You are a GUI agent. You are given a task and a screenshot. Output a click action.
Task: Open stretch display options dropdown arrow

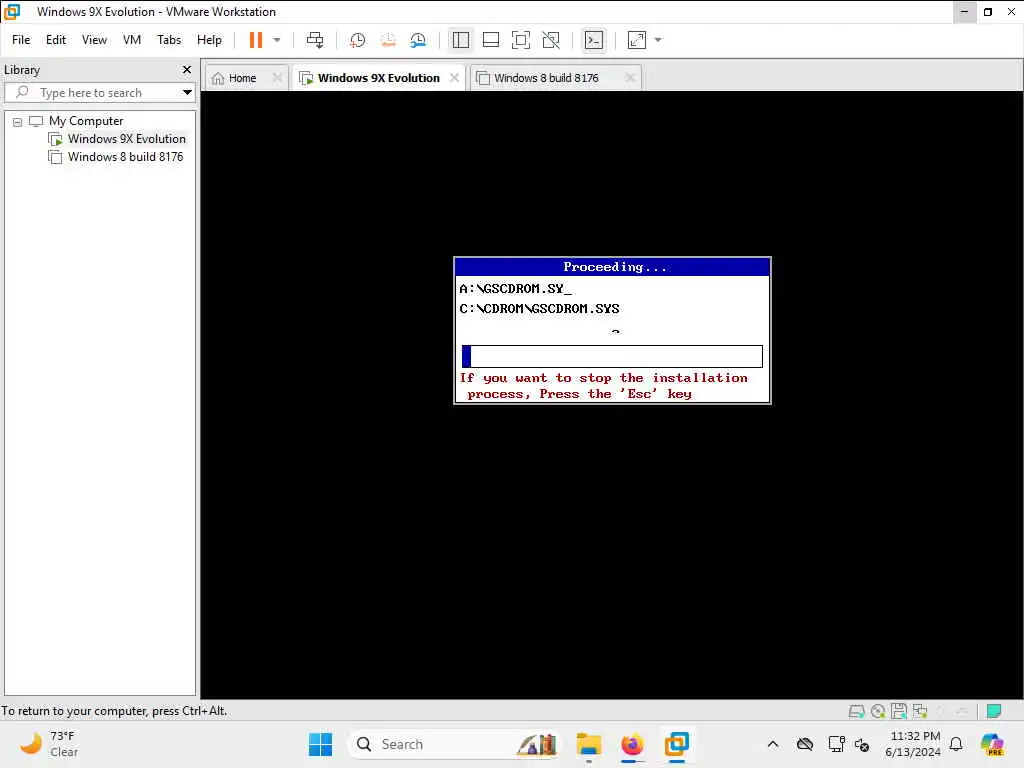(x=658, y=40)
